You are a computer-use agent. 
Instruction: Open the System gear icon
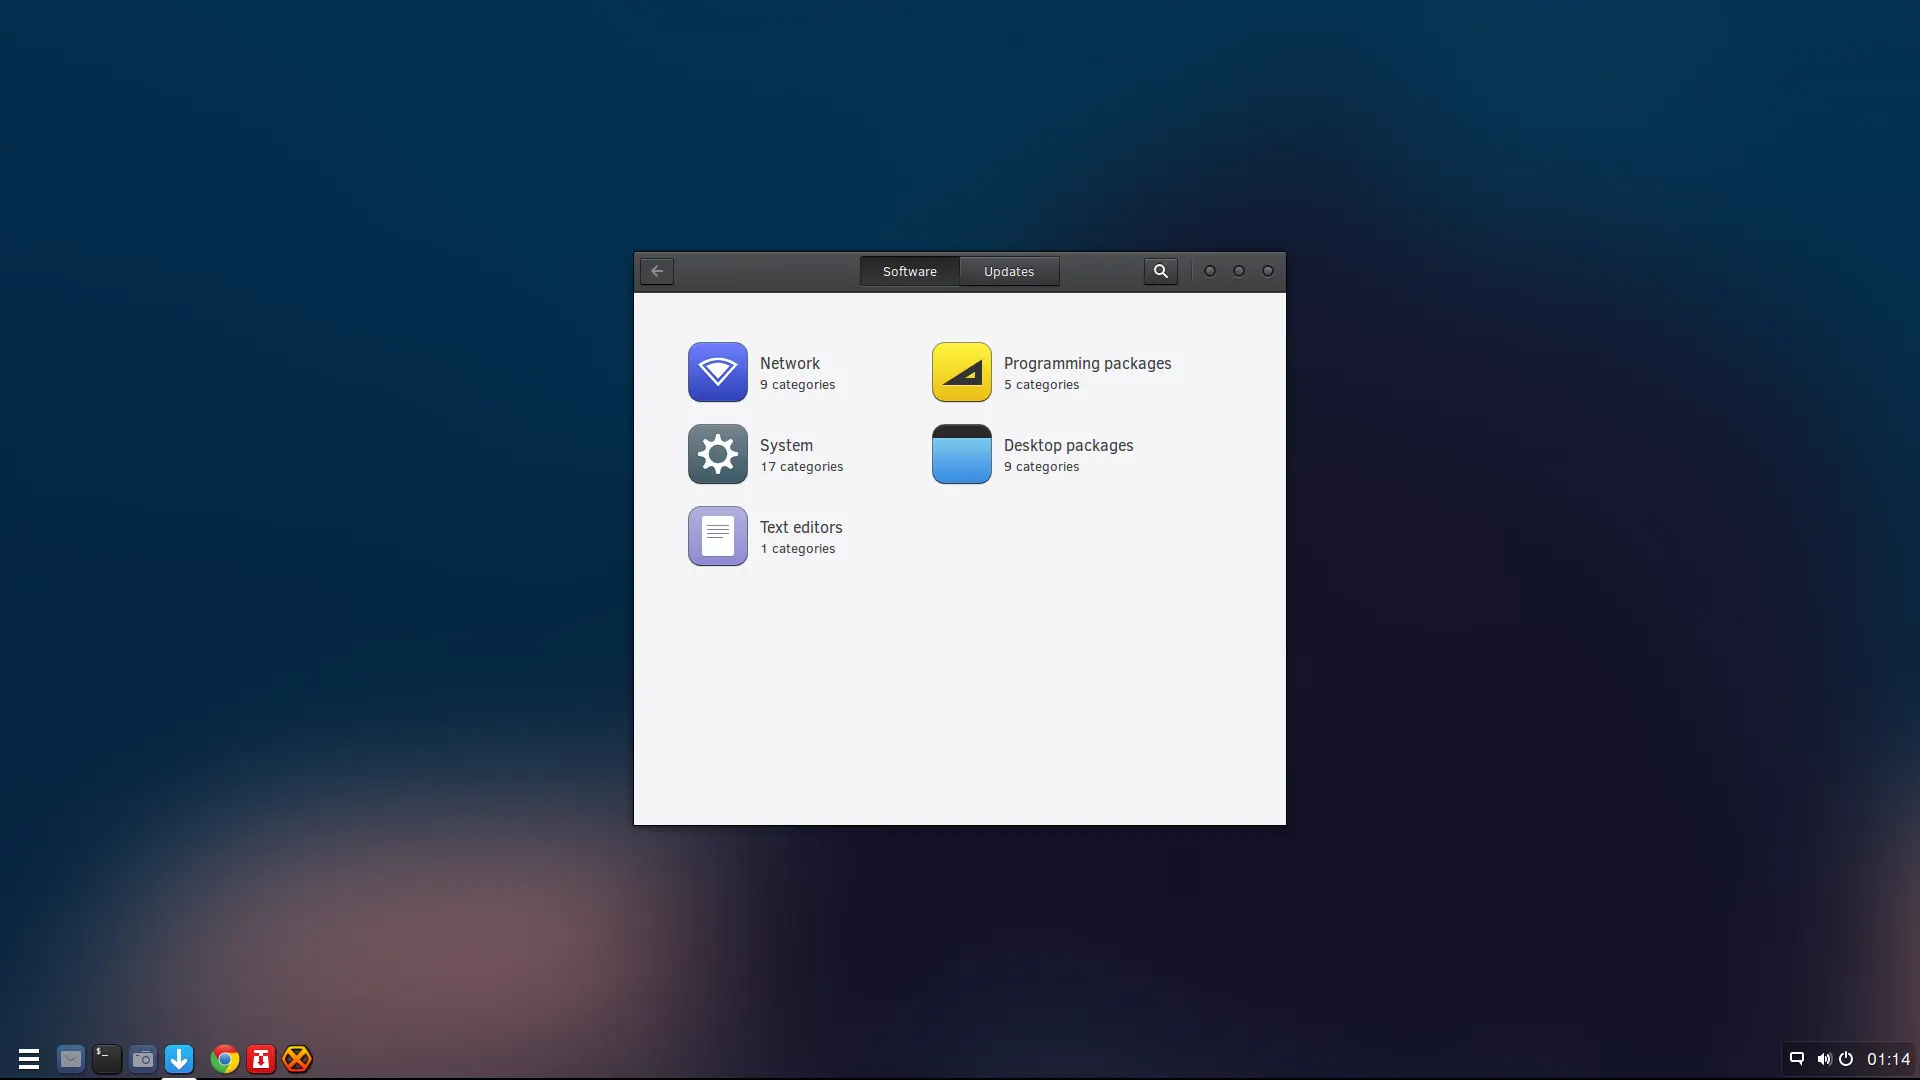pyautogui.click(x=717, y=454)
